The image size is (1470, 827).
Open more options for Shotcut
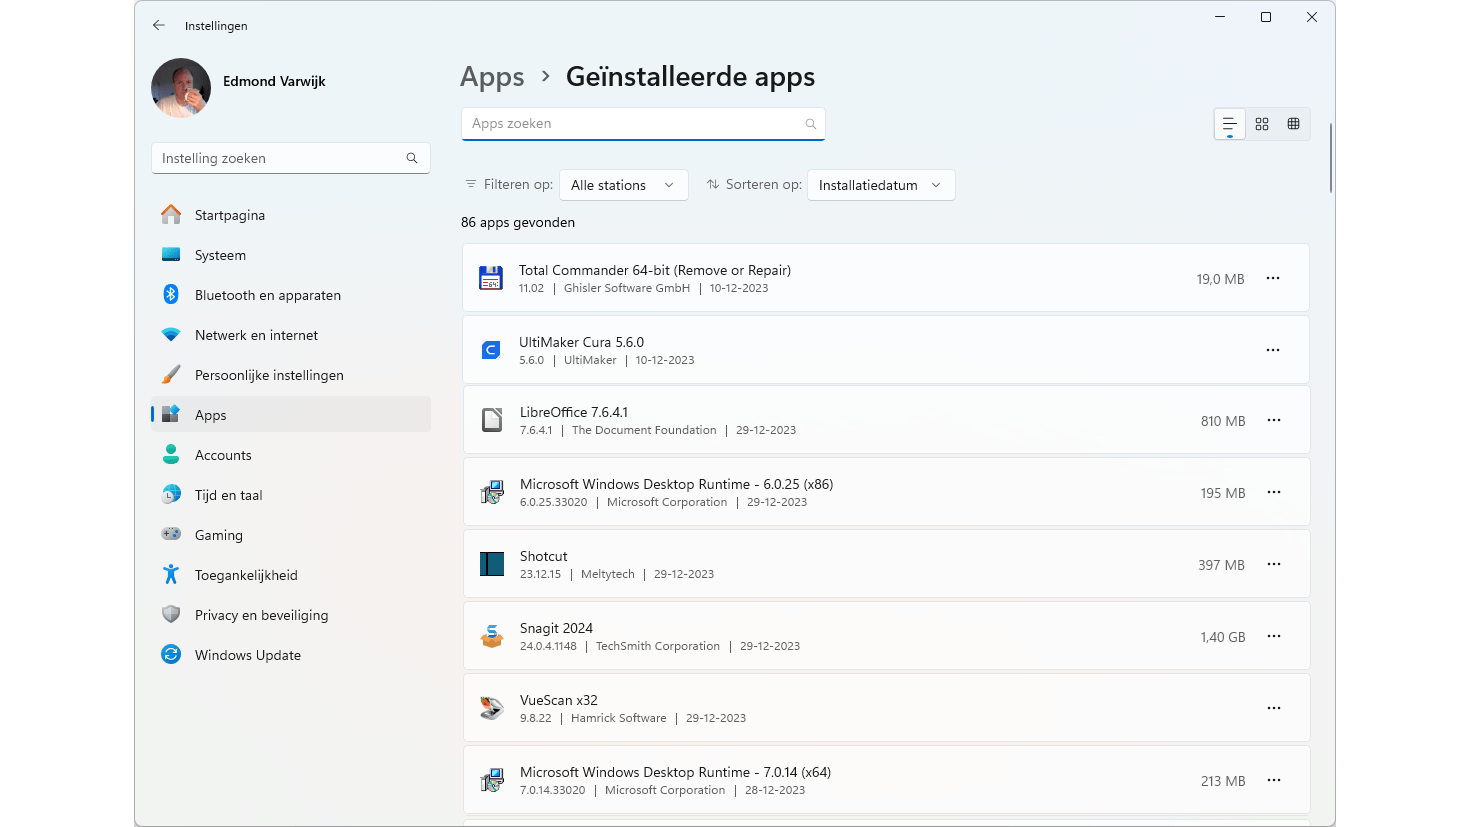[1274, 565]
